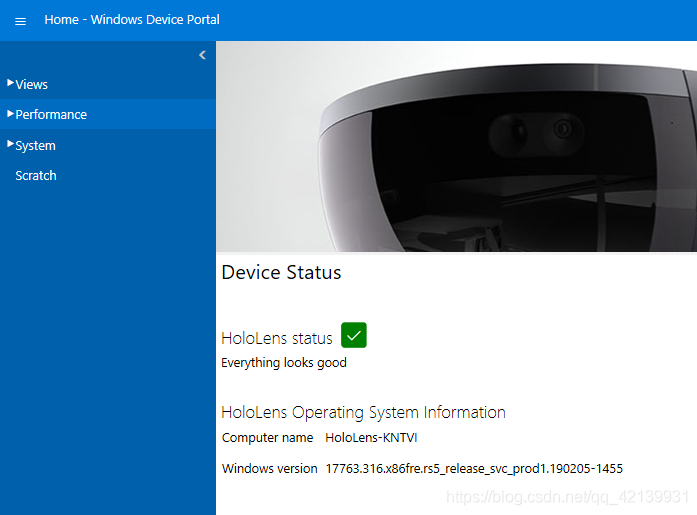Image resolution: width=697 pixels, height=515 pixels.
Task: Click the Device Status heading
Action: (x=281, y=272)
